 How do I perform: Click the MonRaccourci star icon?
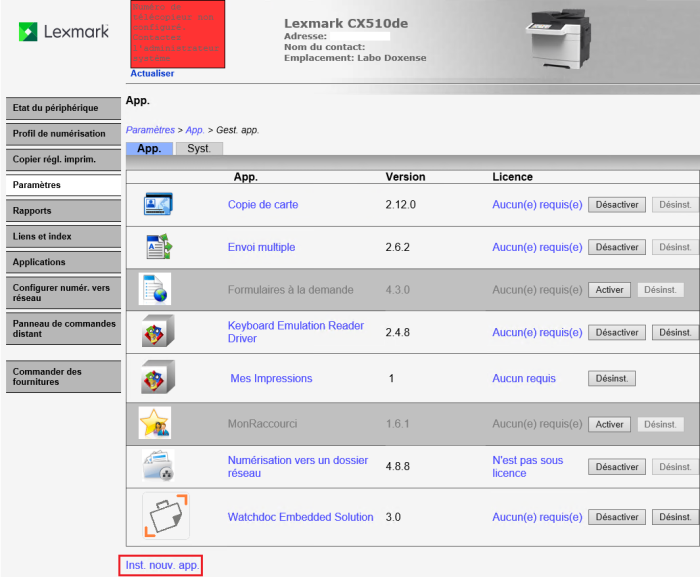pyautogui.click(x=155, y=424)
